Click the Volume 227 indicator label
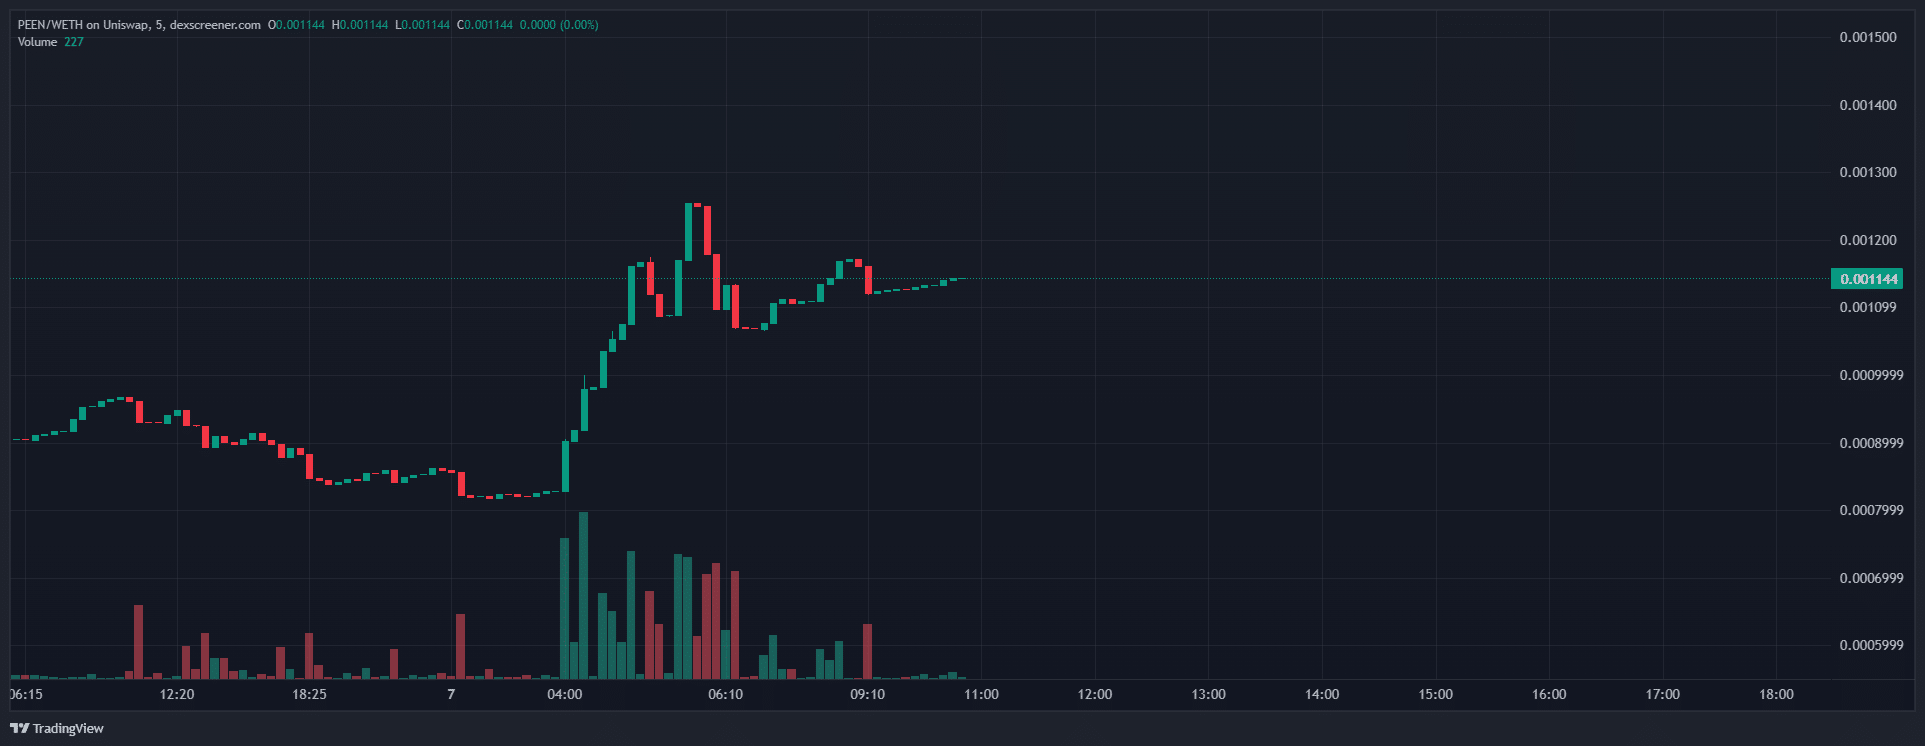Image resolution: width=1925 pixels, height=746 pixels. 51,42
